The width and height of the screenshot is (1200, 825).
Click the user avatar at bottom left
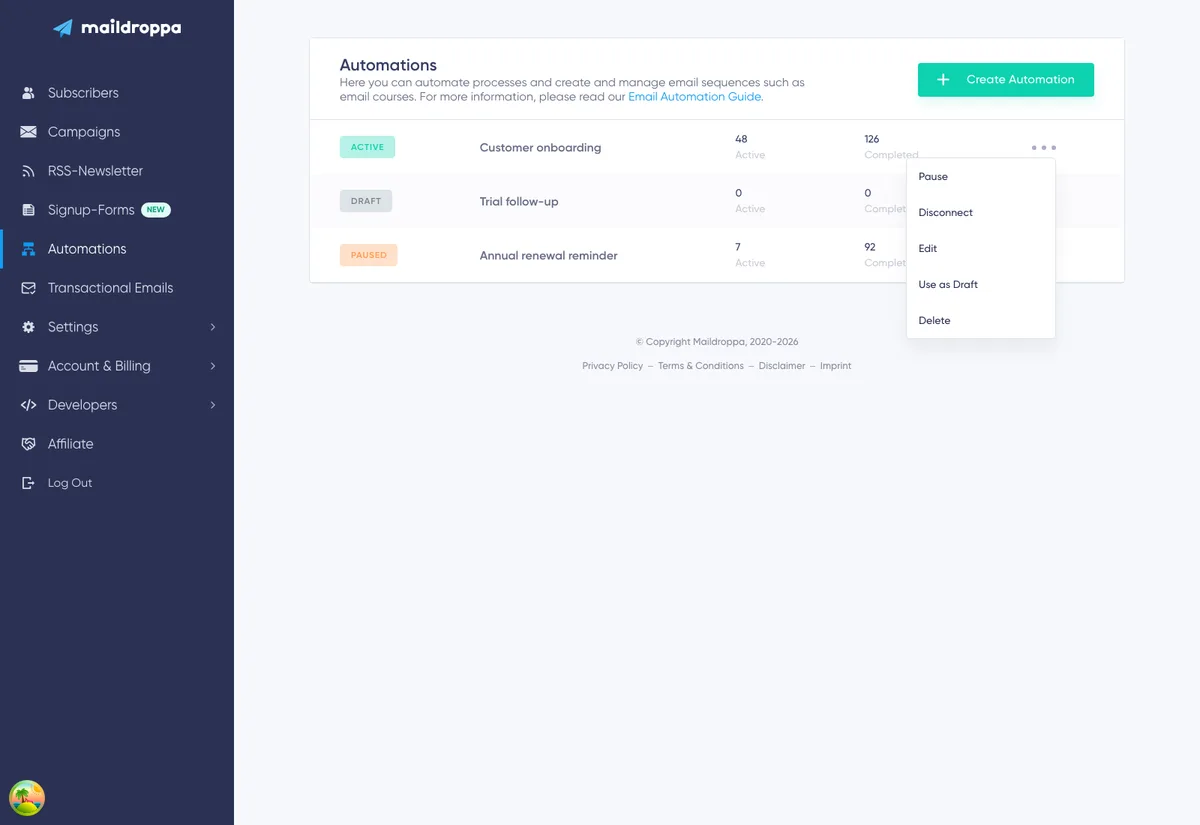click(27, 798)
